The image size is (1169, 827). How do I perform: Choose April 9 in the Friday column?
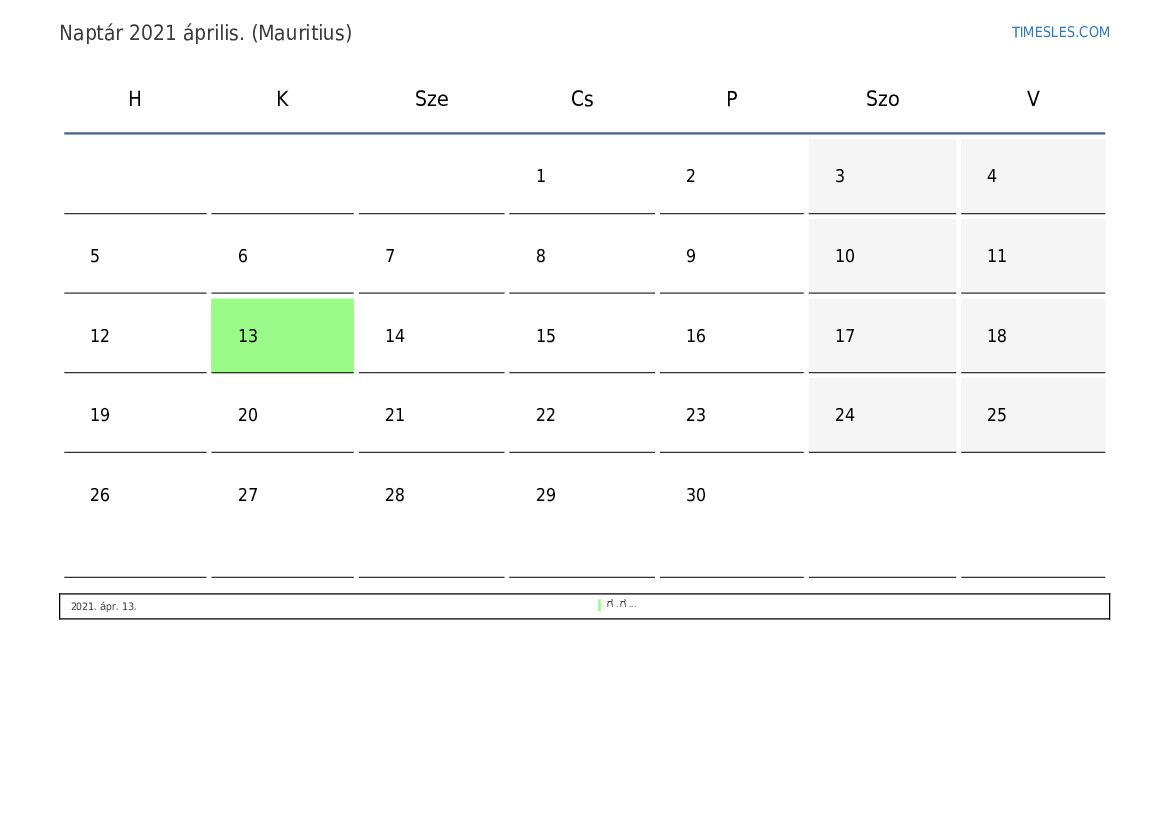click(x=731, y=256)
